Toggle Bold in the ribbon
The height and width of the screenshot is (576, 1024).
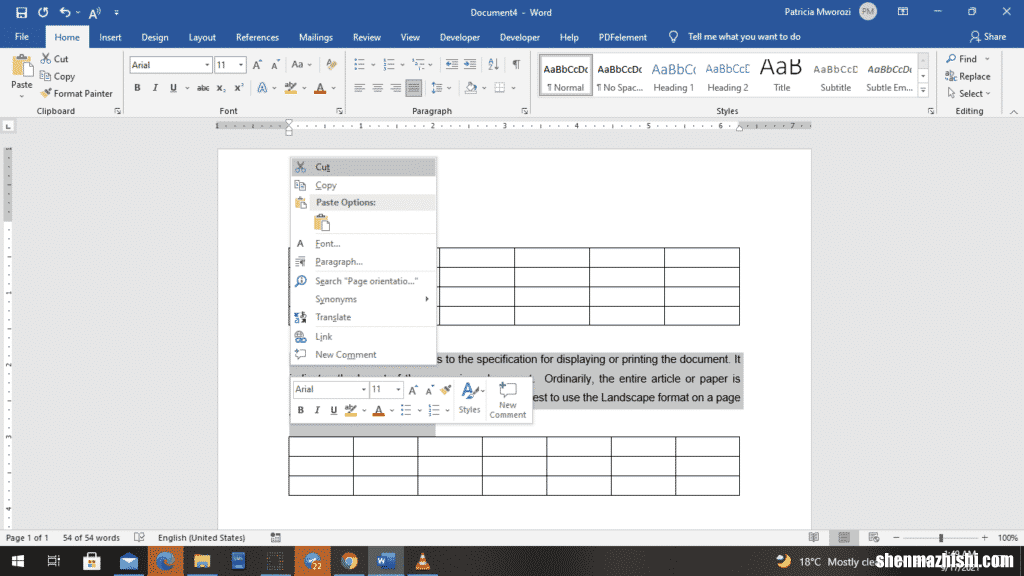tap(137, 88)
